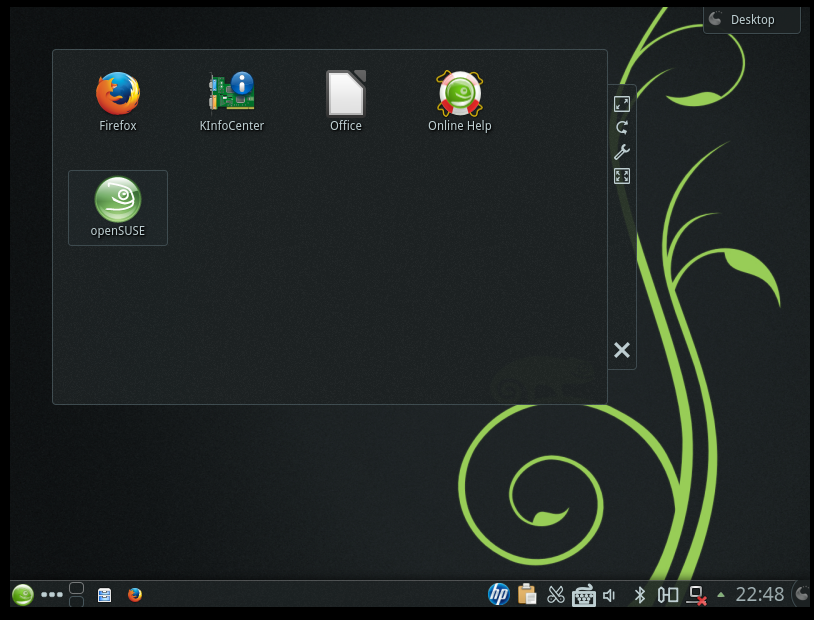The width and height of the screenshot is (814, 620).
Task: Show activities via the three-dots icon
Action: 52,595
